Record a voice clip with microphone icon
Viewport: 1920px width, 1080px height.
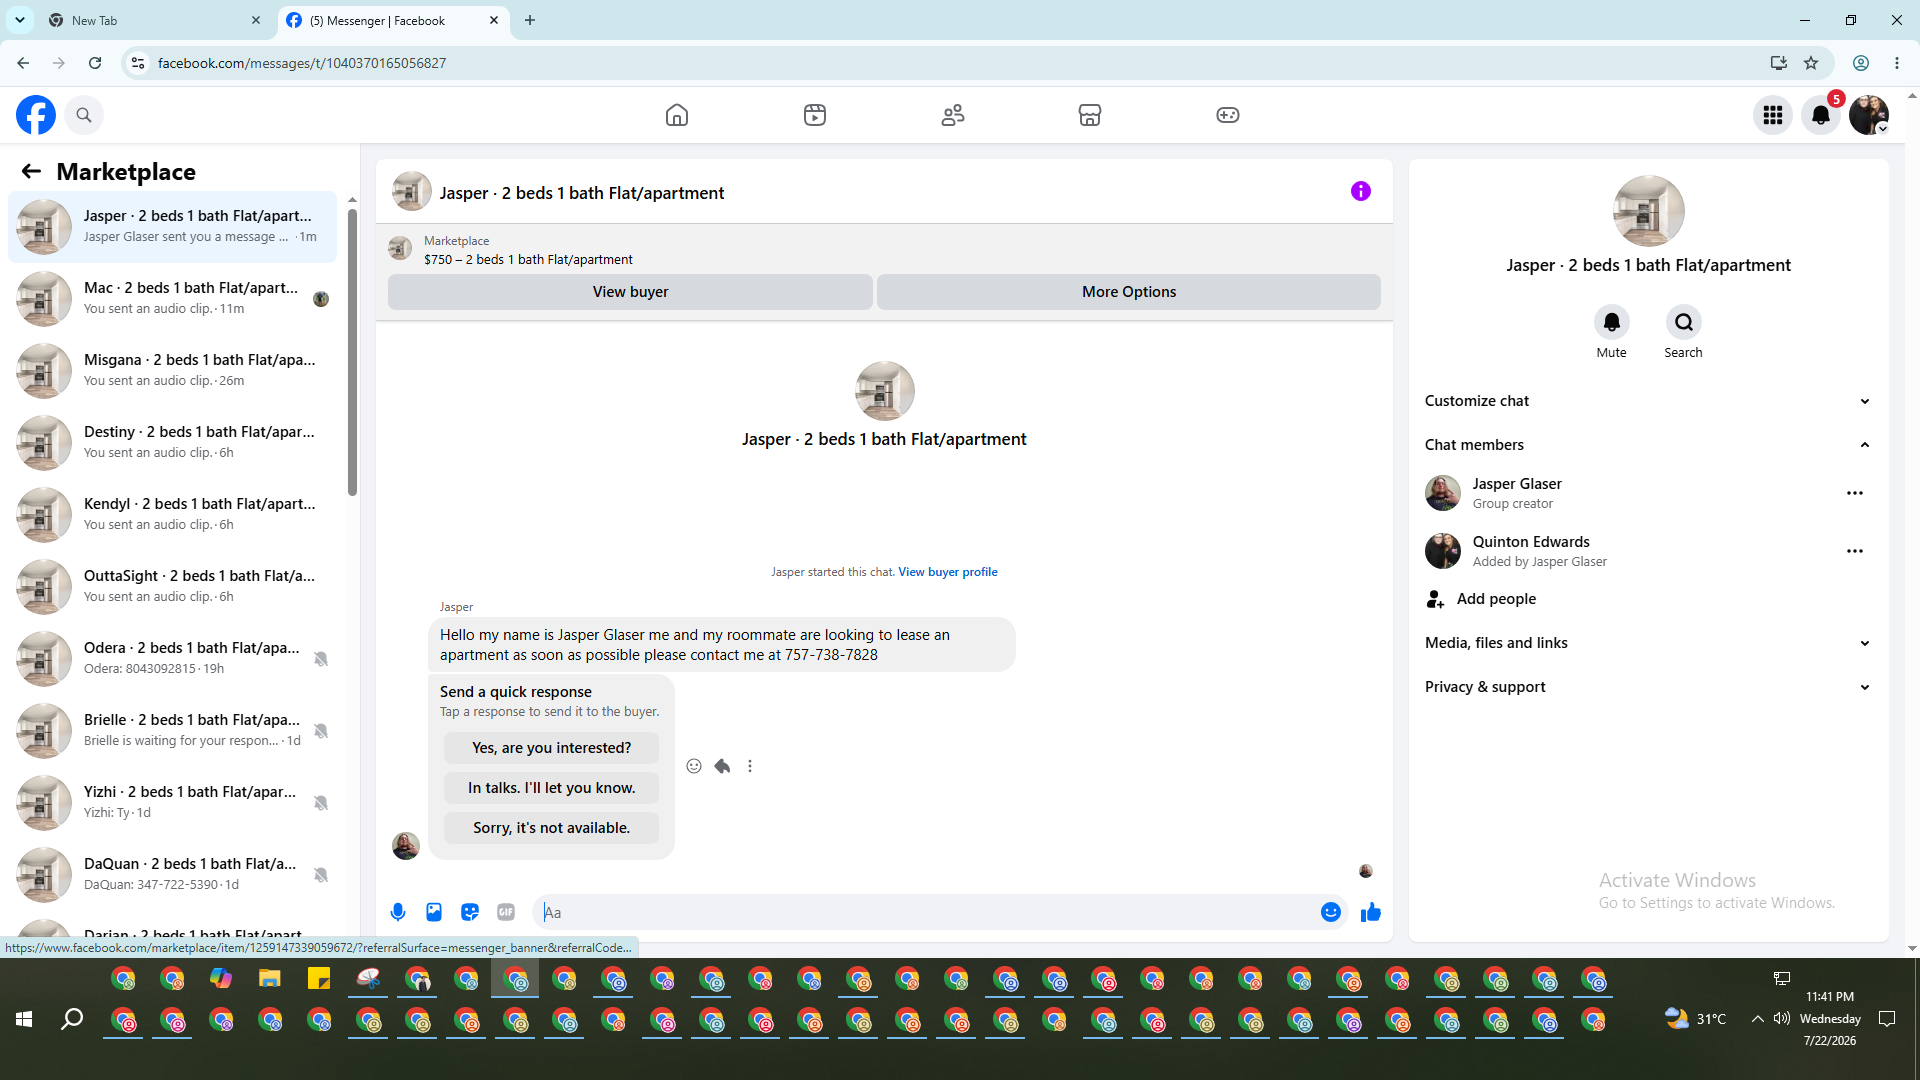(x=398, y=912)
